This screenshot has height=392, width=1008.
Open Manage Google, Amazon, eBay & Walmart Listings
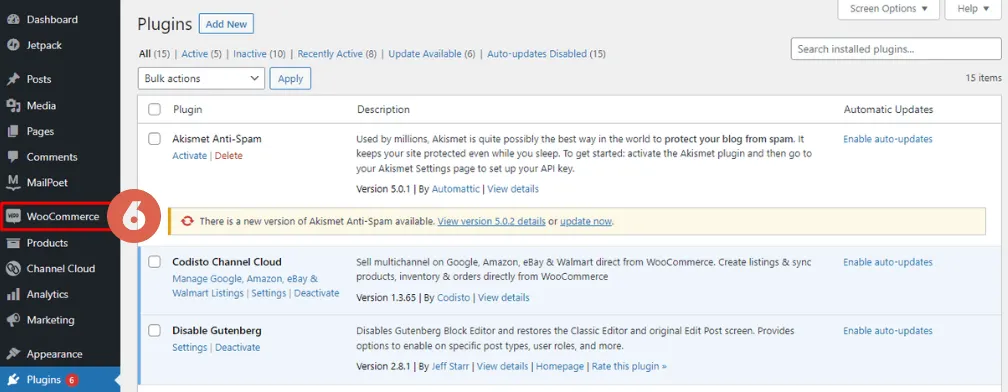pyautogui.click(x=245, y=286)
